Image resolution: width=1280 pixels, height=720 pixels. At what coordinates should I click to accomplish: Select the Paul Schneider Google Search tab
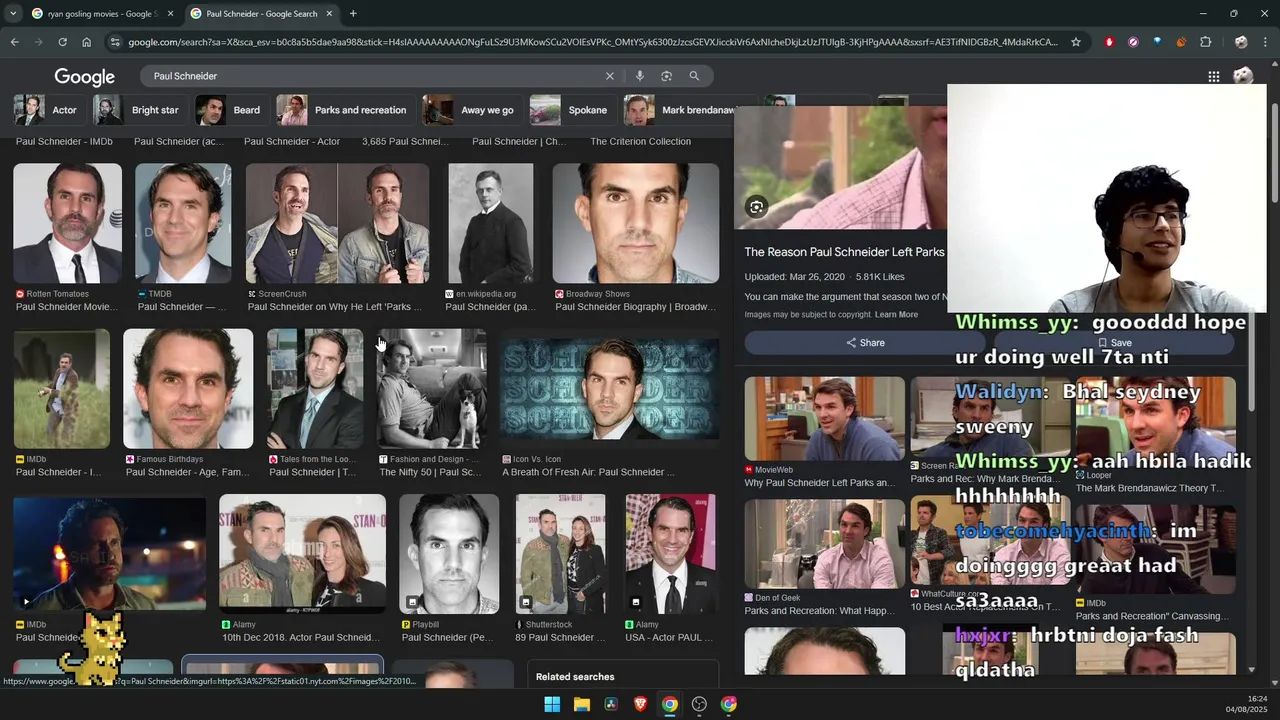pos(260,14)
